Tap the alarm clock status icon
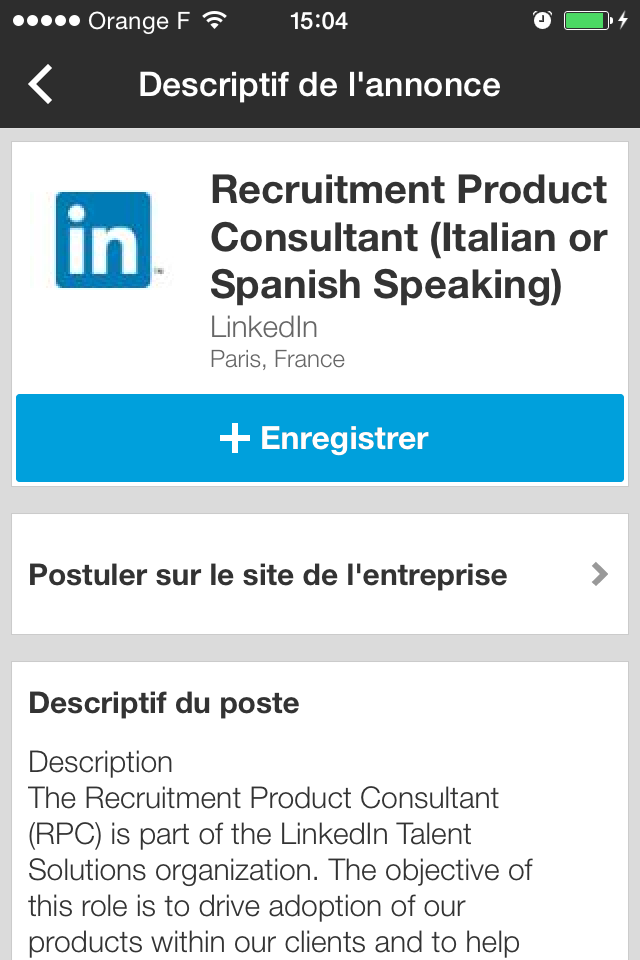The height and width of the screenshot is (960, 640). 542,20
